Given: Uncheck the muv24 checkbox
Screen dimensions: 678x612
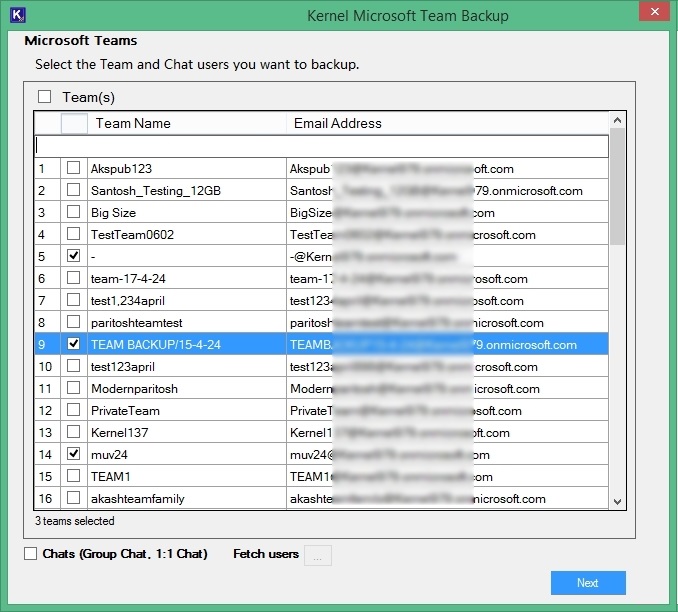Looking at the screenshot, I should tap(74, 454).
